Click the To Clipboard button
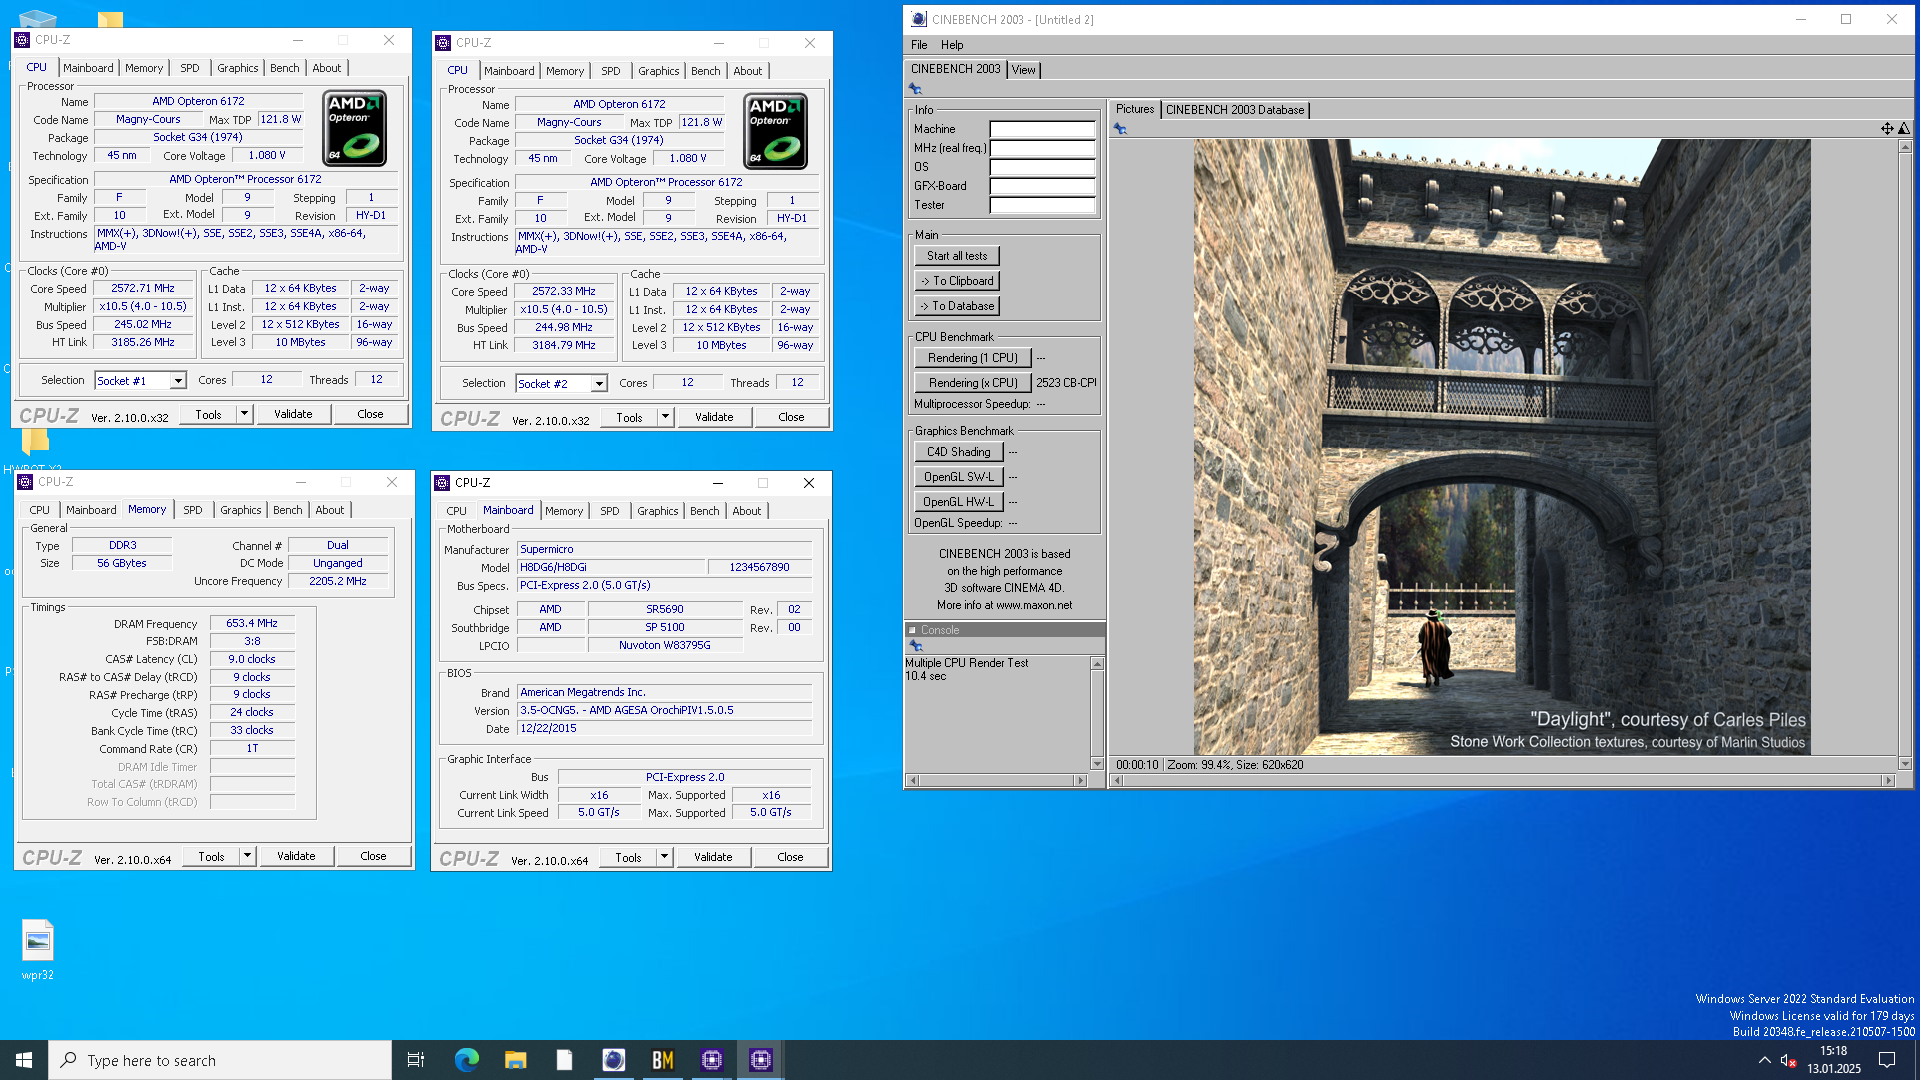 point(957,281)
